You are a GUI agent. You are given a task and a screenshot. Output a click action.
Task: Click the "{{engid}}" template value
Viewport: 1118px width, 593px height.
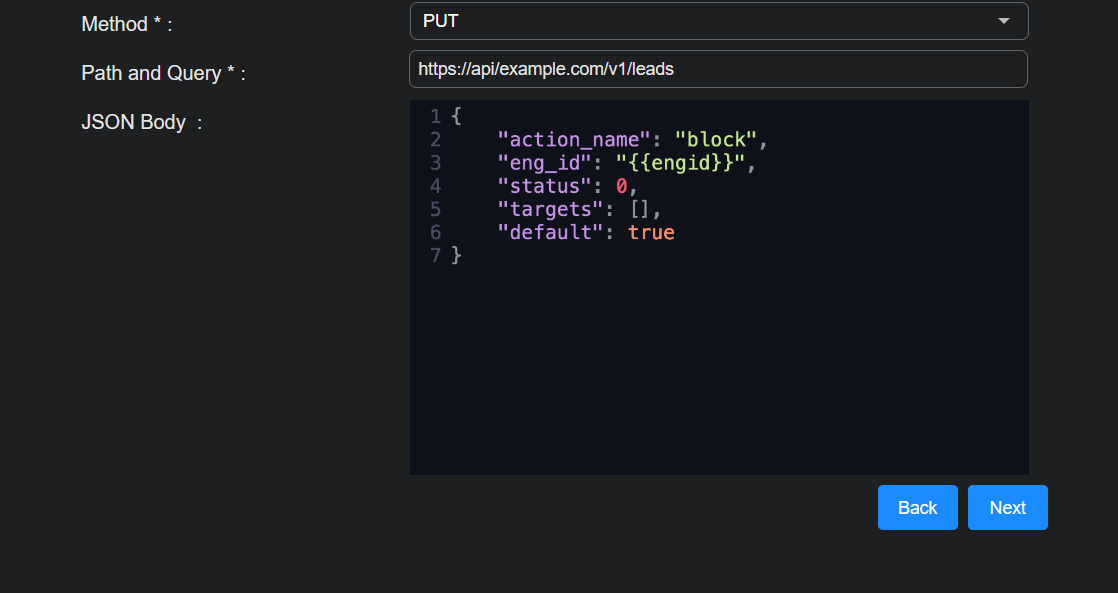(680, 163)
